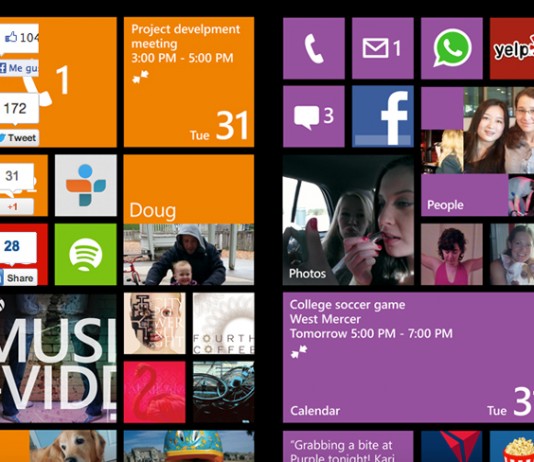Open the popcorn movie app tile

(512, 446)
